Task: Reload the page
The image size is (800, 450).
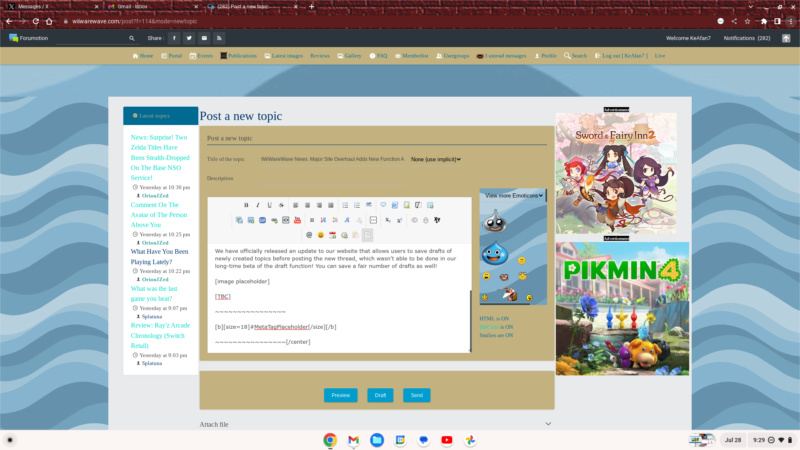Action: (x=36, y=21)
